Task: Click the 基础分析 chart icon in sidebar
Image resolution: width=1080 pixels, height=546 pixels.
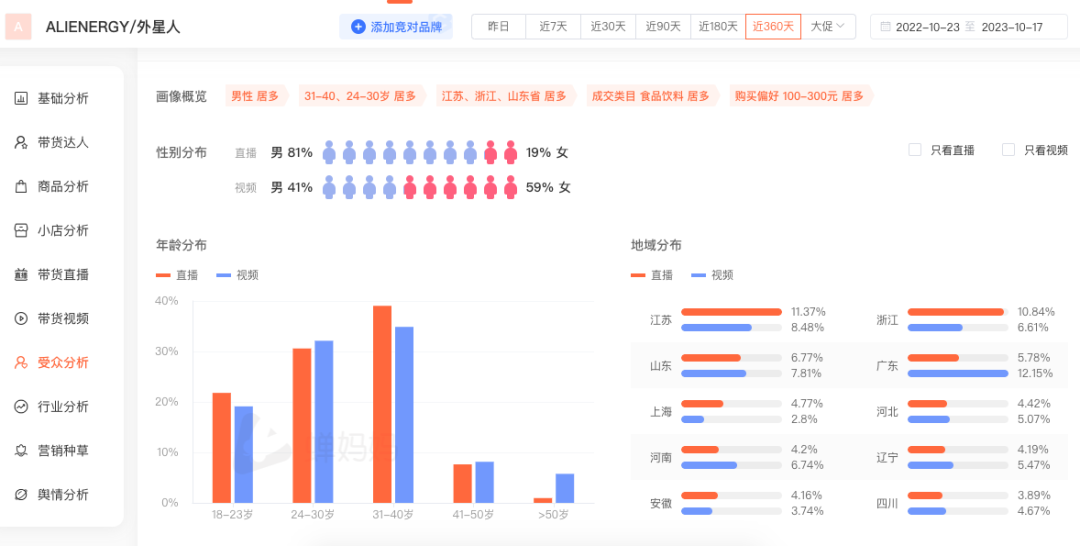Action: tap(20, 98)
